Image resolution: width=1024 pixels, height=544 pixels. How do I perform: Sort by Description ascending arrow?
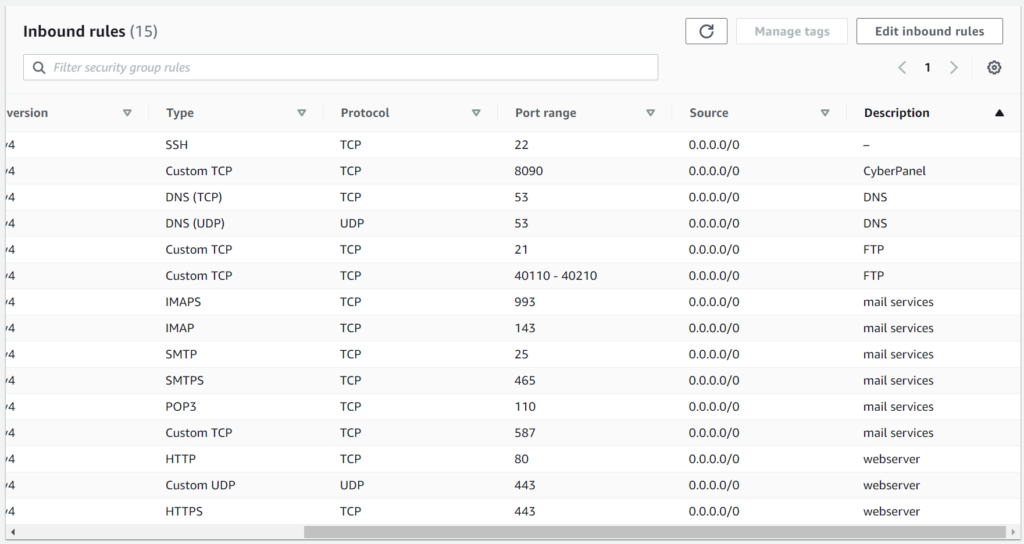(999, 113)
